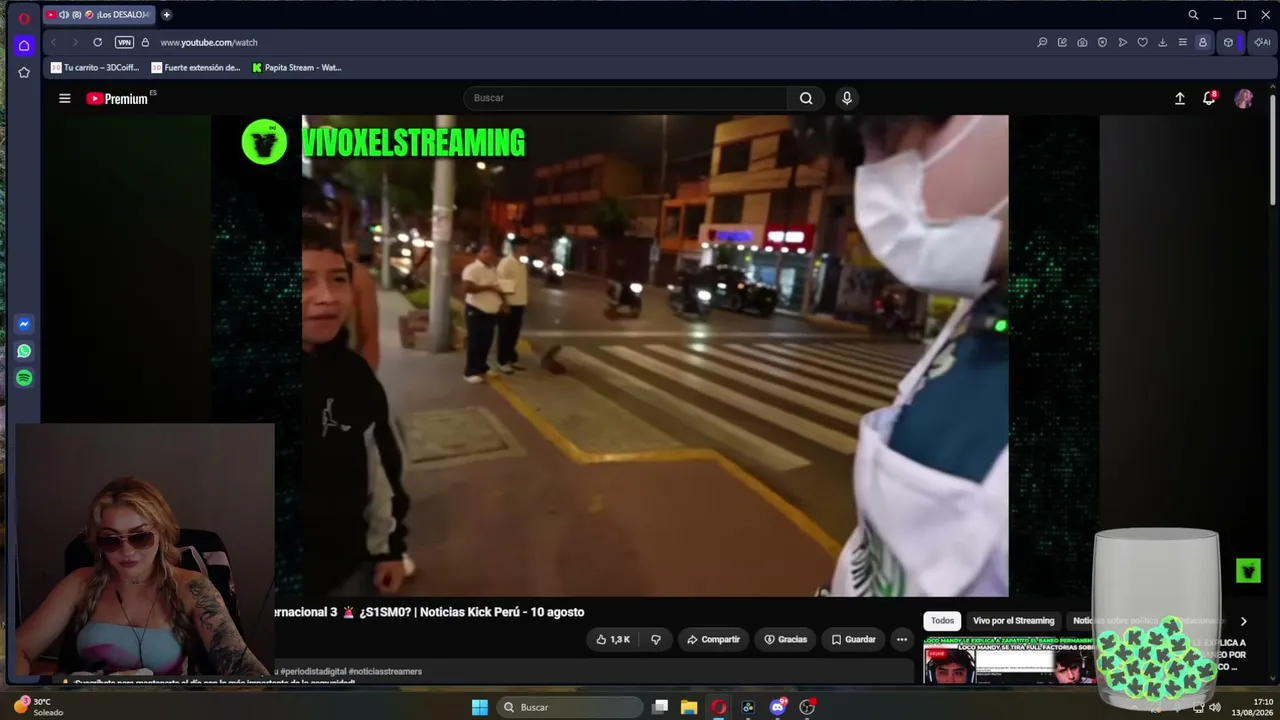The width and height of the screenshot is (1280, 720).
Task: Open Spotify in the Opera sidebar
Action: [x=24, y=378]
